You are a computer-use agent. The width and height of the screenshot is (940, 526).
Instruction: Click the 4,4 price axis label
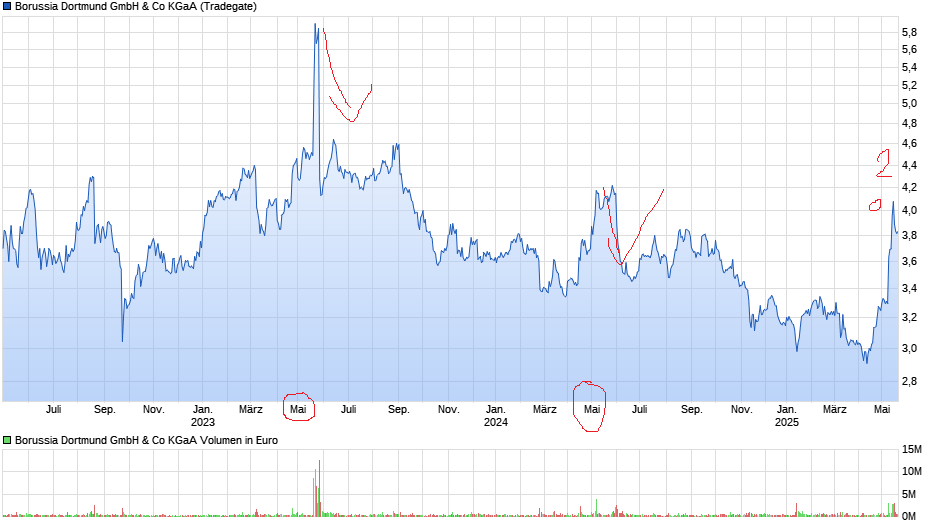[909, 166]
